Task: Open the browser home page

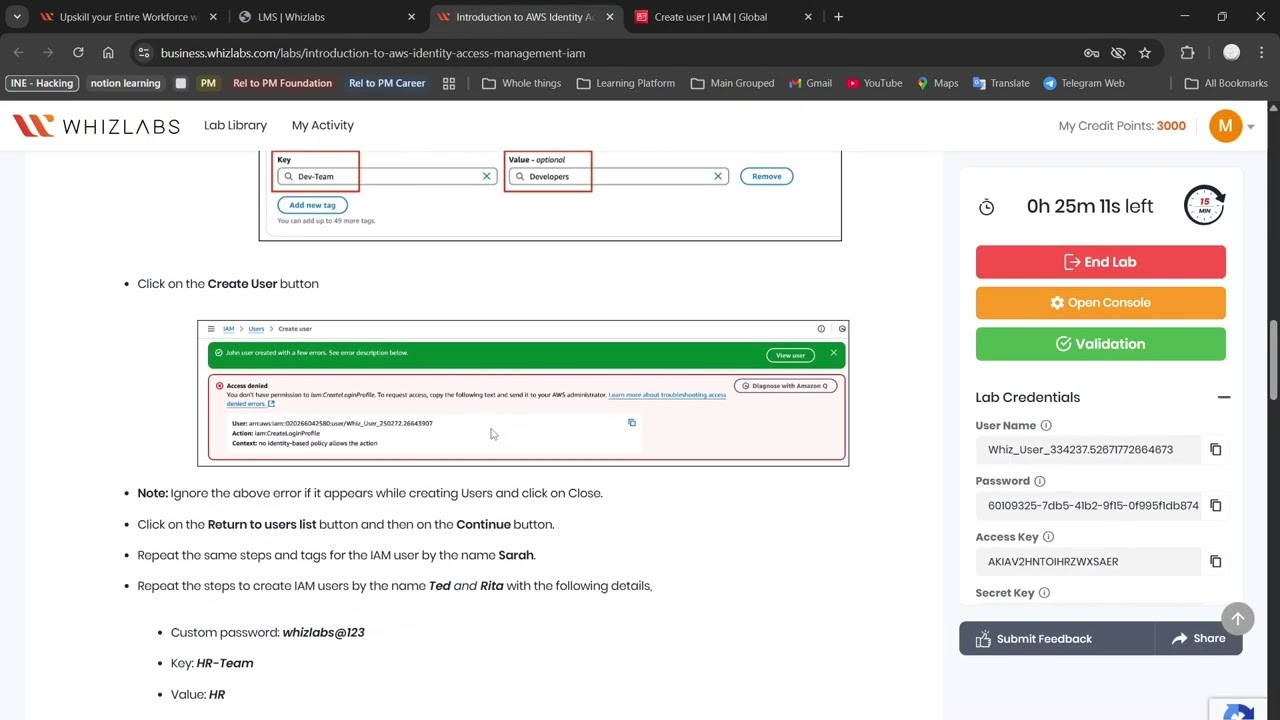Action: click(108, 53)
